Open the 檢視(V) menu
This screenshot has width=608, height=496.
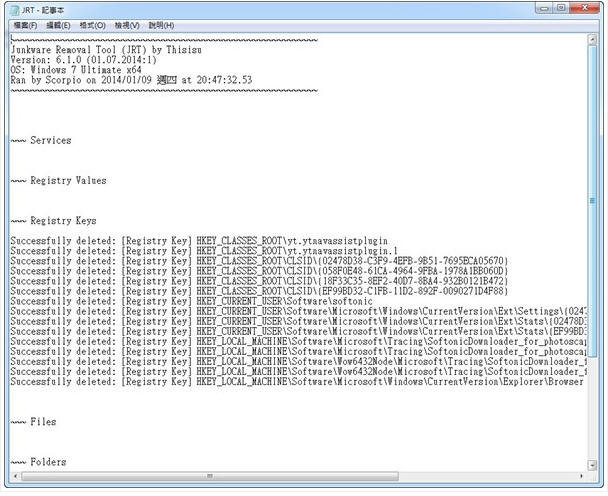(127, 26)
